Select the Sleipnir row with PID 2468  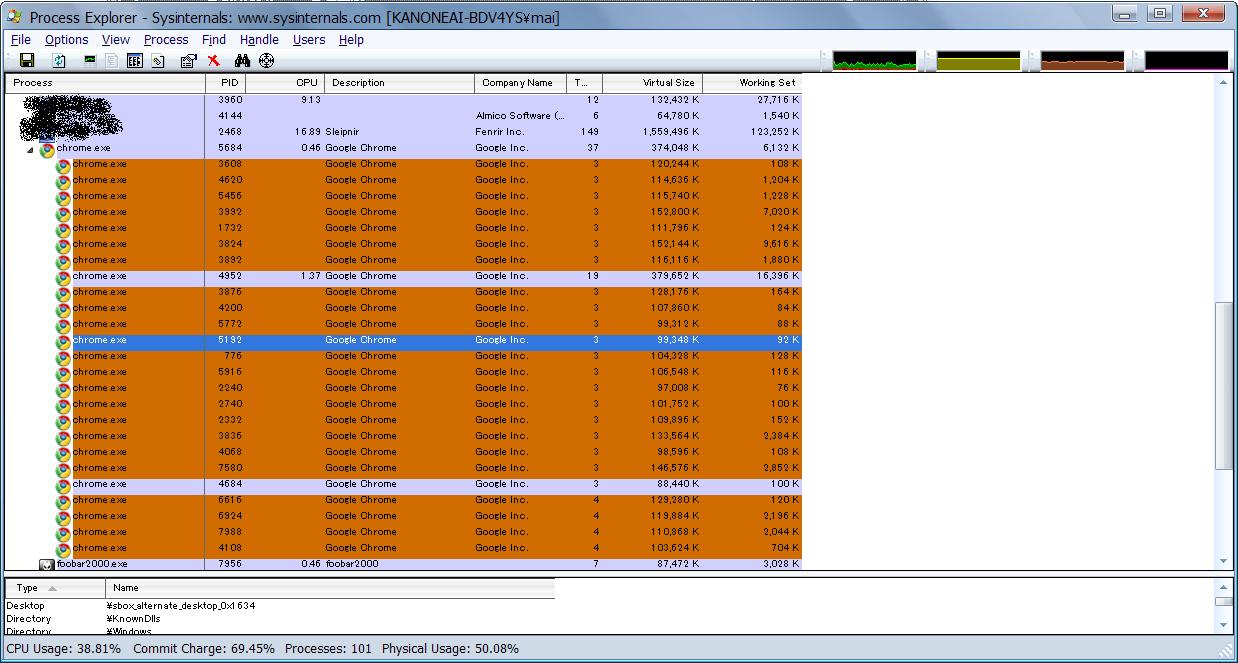point(403,132)
